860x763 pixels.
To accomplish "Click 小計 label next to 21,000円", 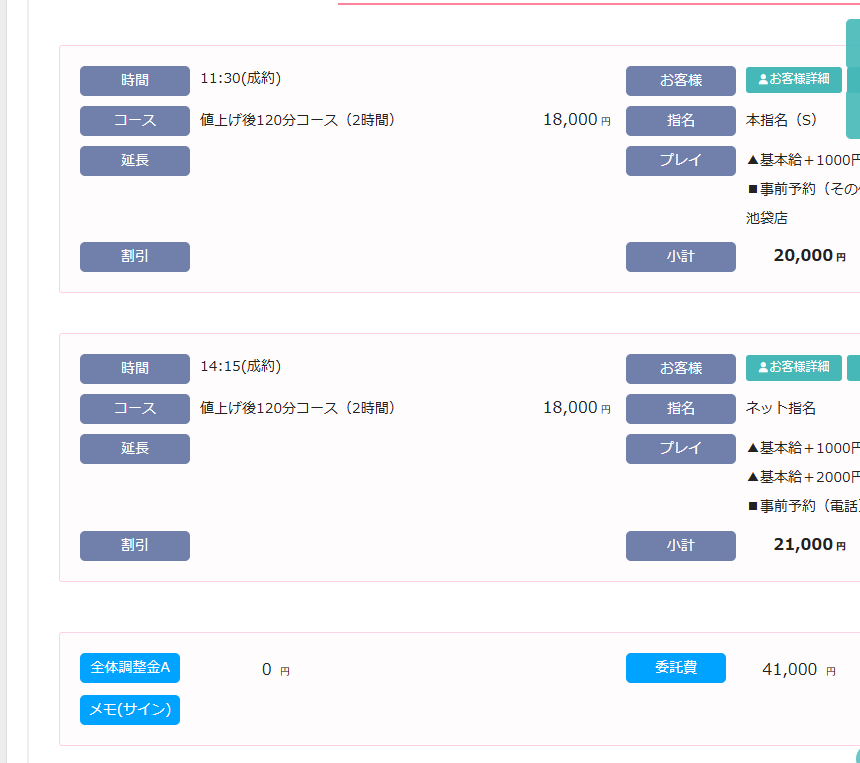I will coord(681,546).
